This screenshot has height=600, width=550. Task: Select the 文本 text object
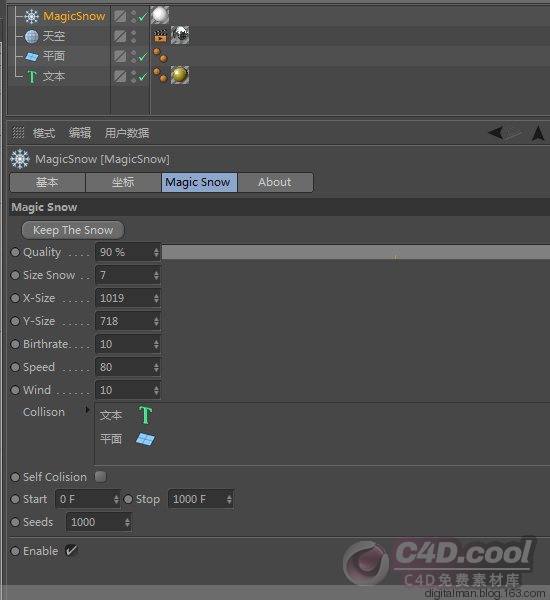(54, 76)
